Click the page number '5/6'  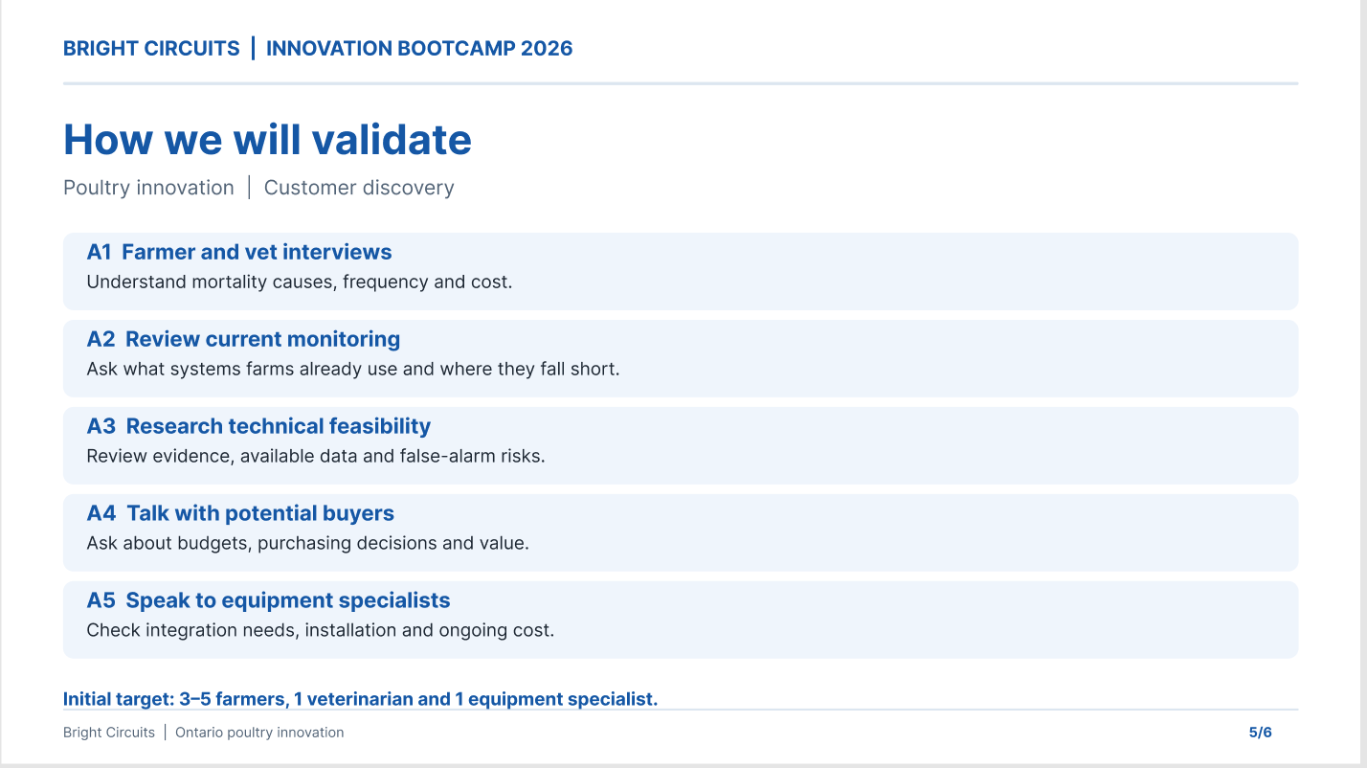point(1260,732)
